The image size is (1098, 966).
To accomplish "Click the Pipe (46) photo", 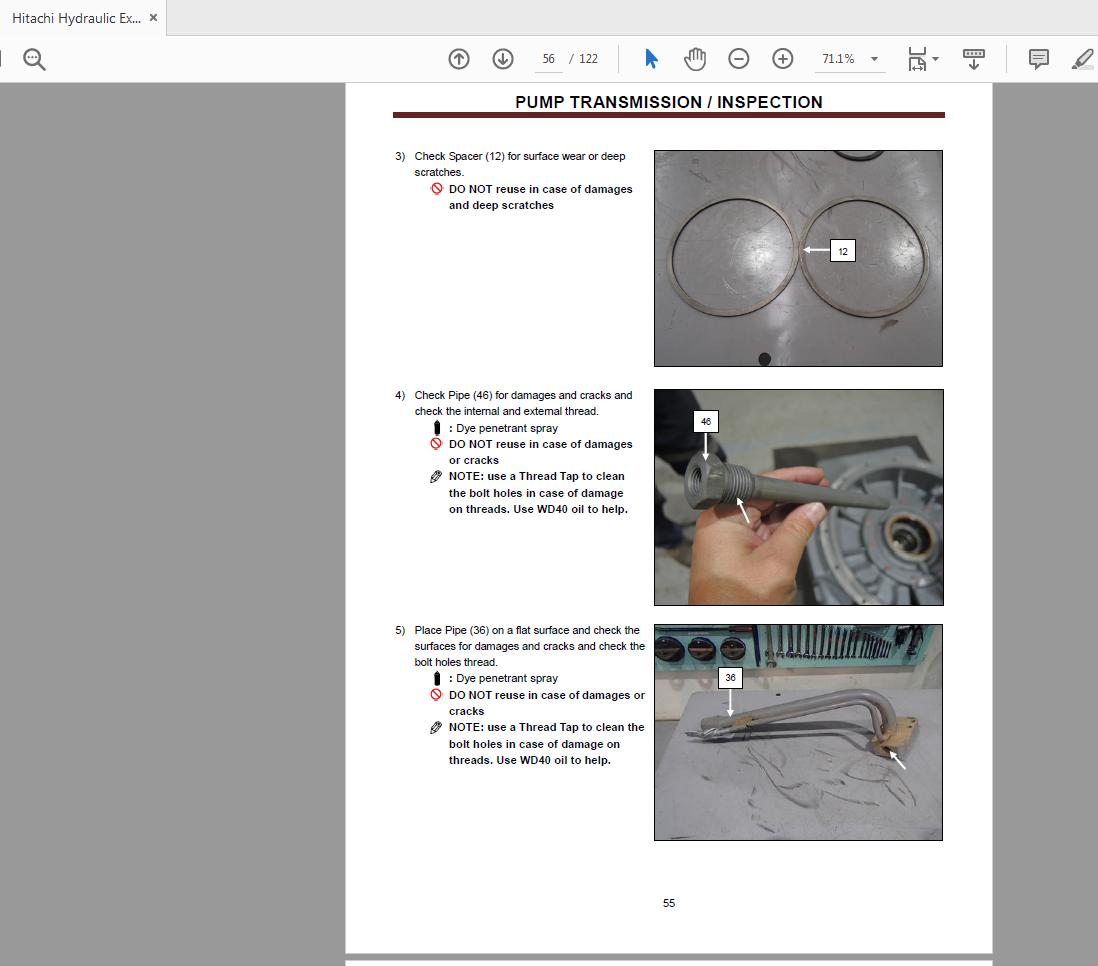I will click(x=798, y=497).
